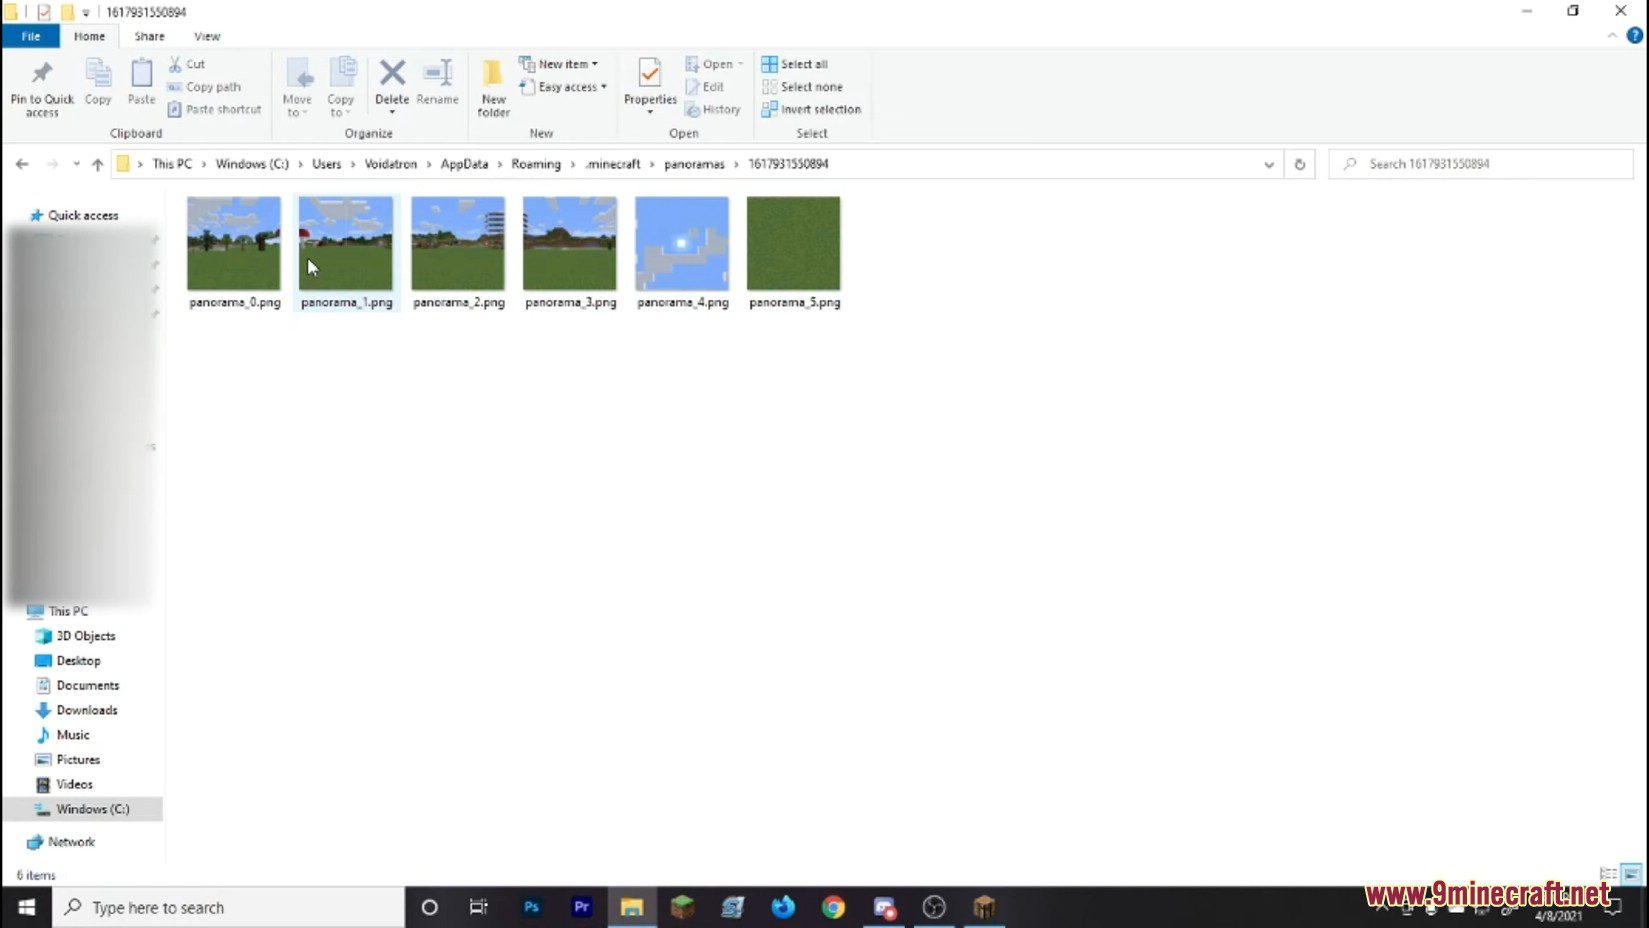Click Open in the ribbon Open group
Image resolution: width=1649 pixels, height=928 pixels.
[x=714, y=64]
